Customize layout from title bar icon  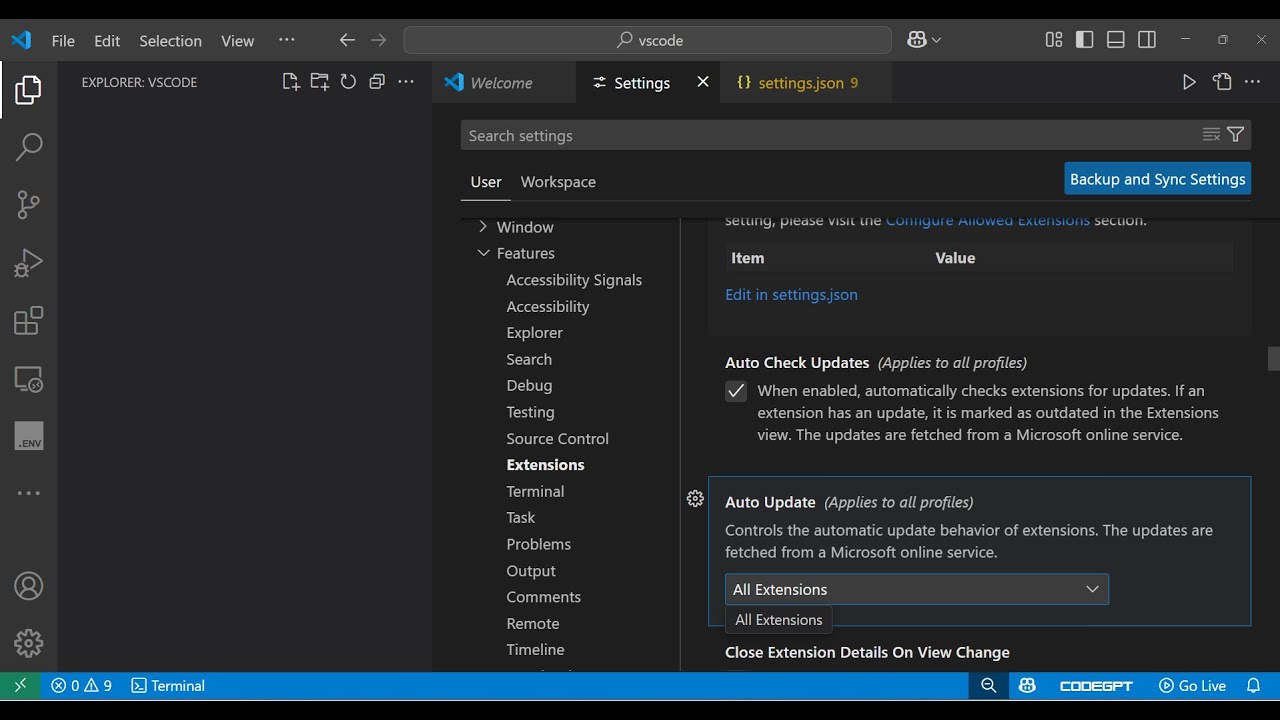point(1054,40)
